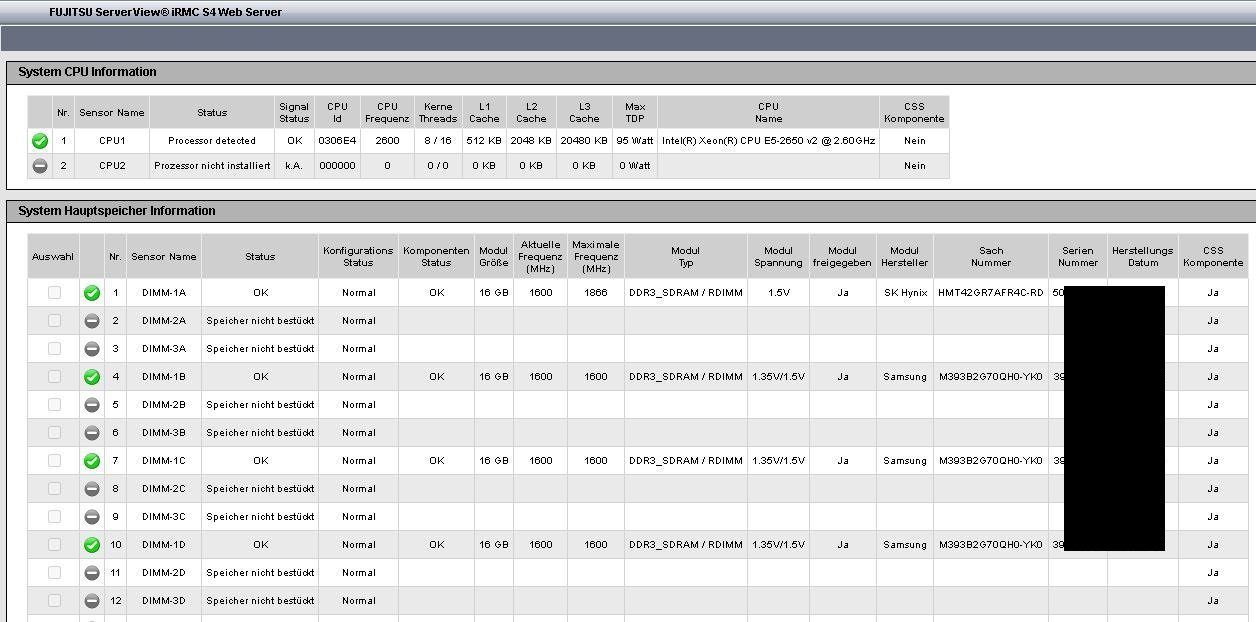Tick the Auswahl checkbox for DIMM-1A
Viewport: 1256px width, 622px height.
click(x=54, y=292)
